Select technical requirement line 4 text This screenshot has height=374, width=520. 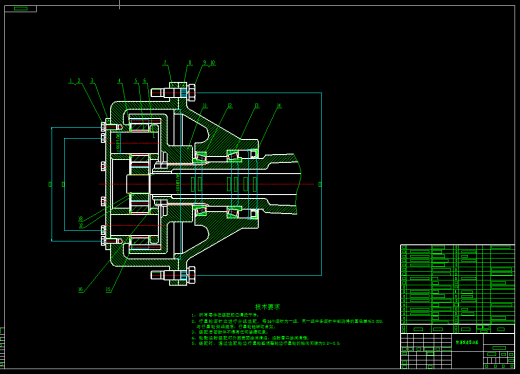pyautogui.click(x=250, y=338)
